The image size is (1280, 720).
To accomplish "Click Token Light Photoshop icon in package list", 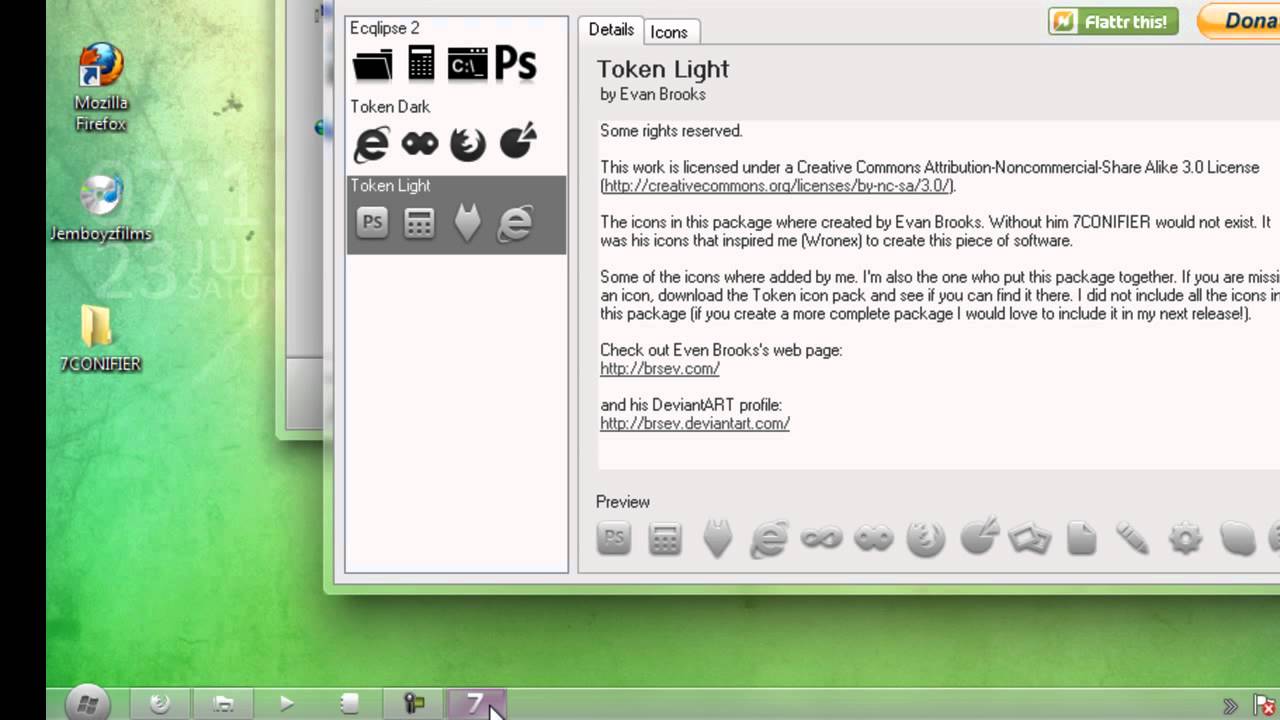I will [x=372, y=222].
